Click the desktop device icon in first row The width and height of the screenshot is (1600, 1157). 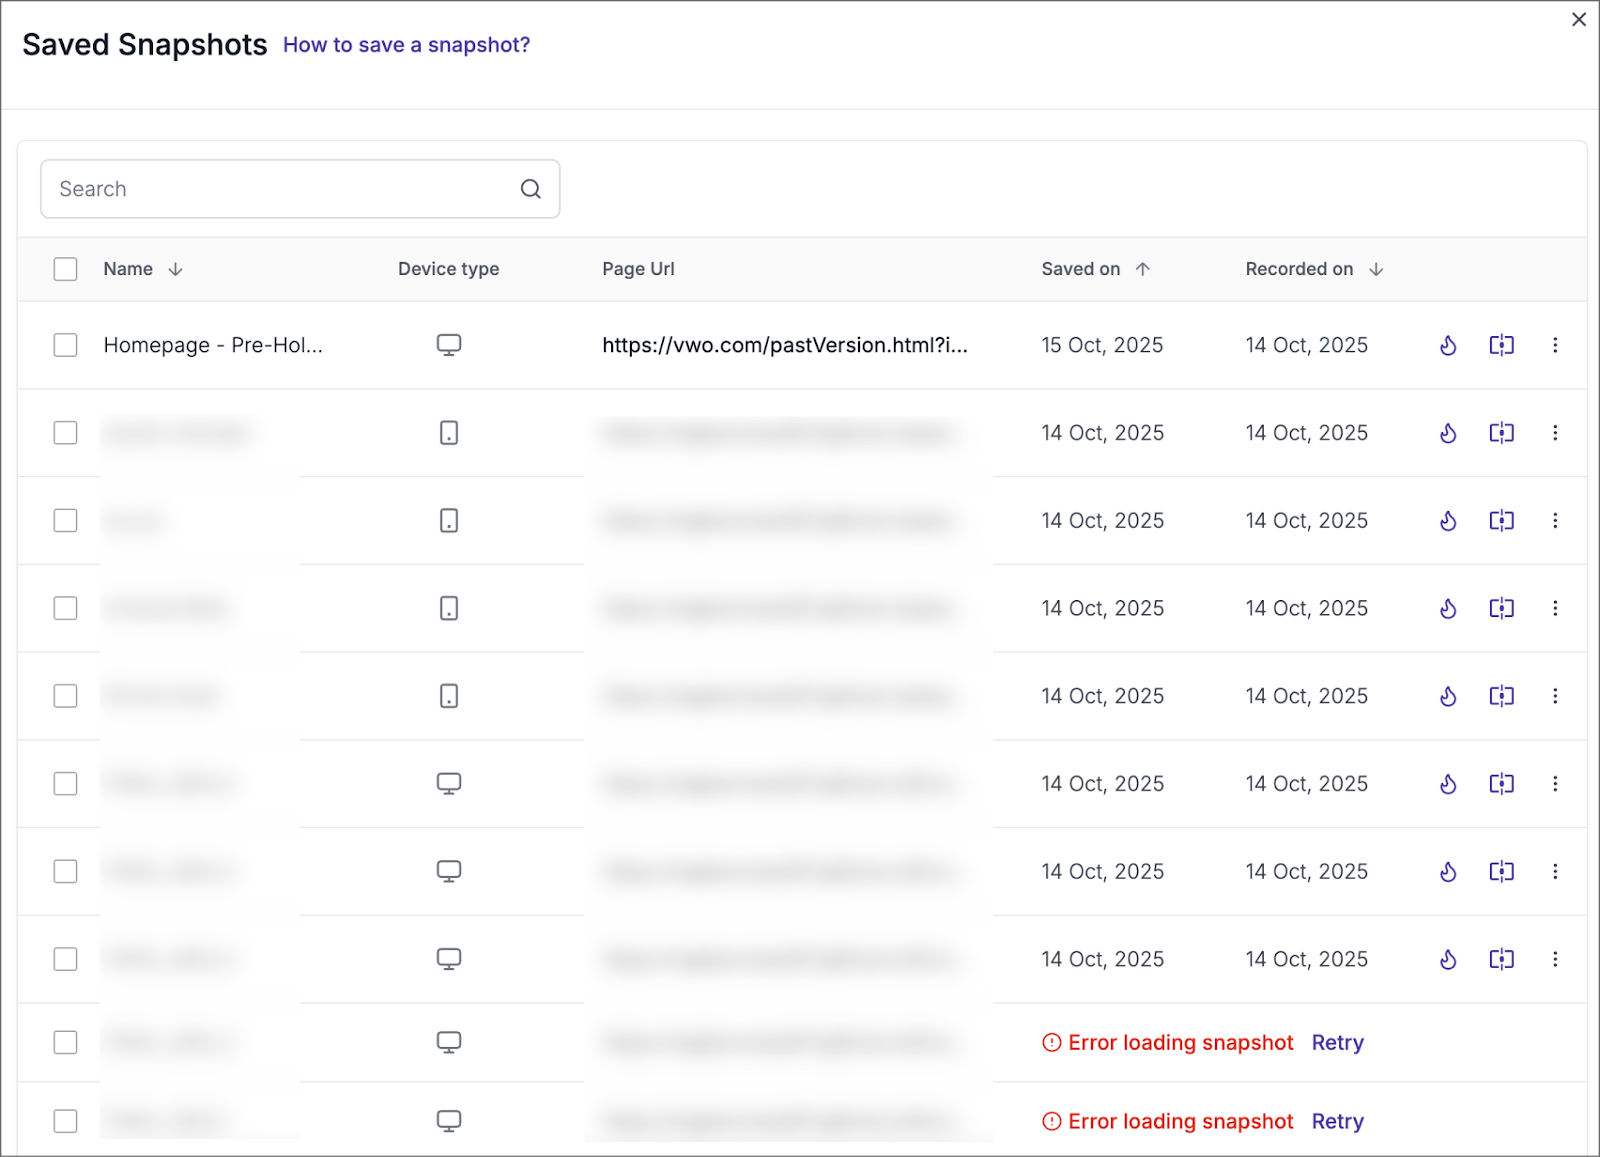[449, 345]
